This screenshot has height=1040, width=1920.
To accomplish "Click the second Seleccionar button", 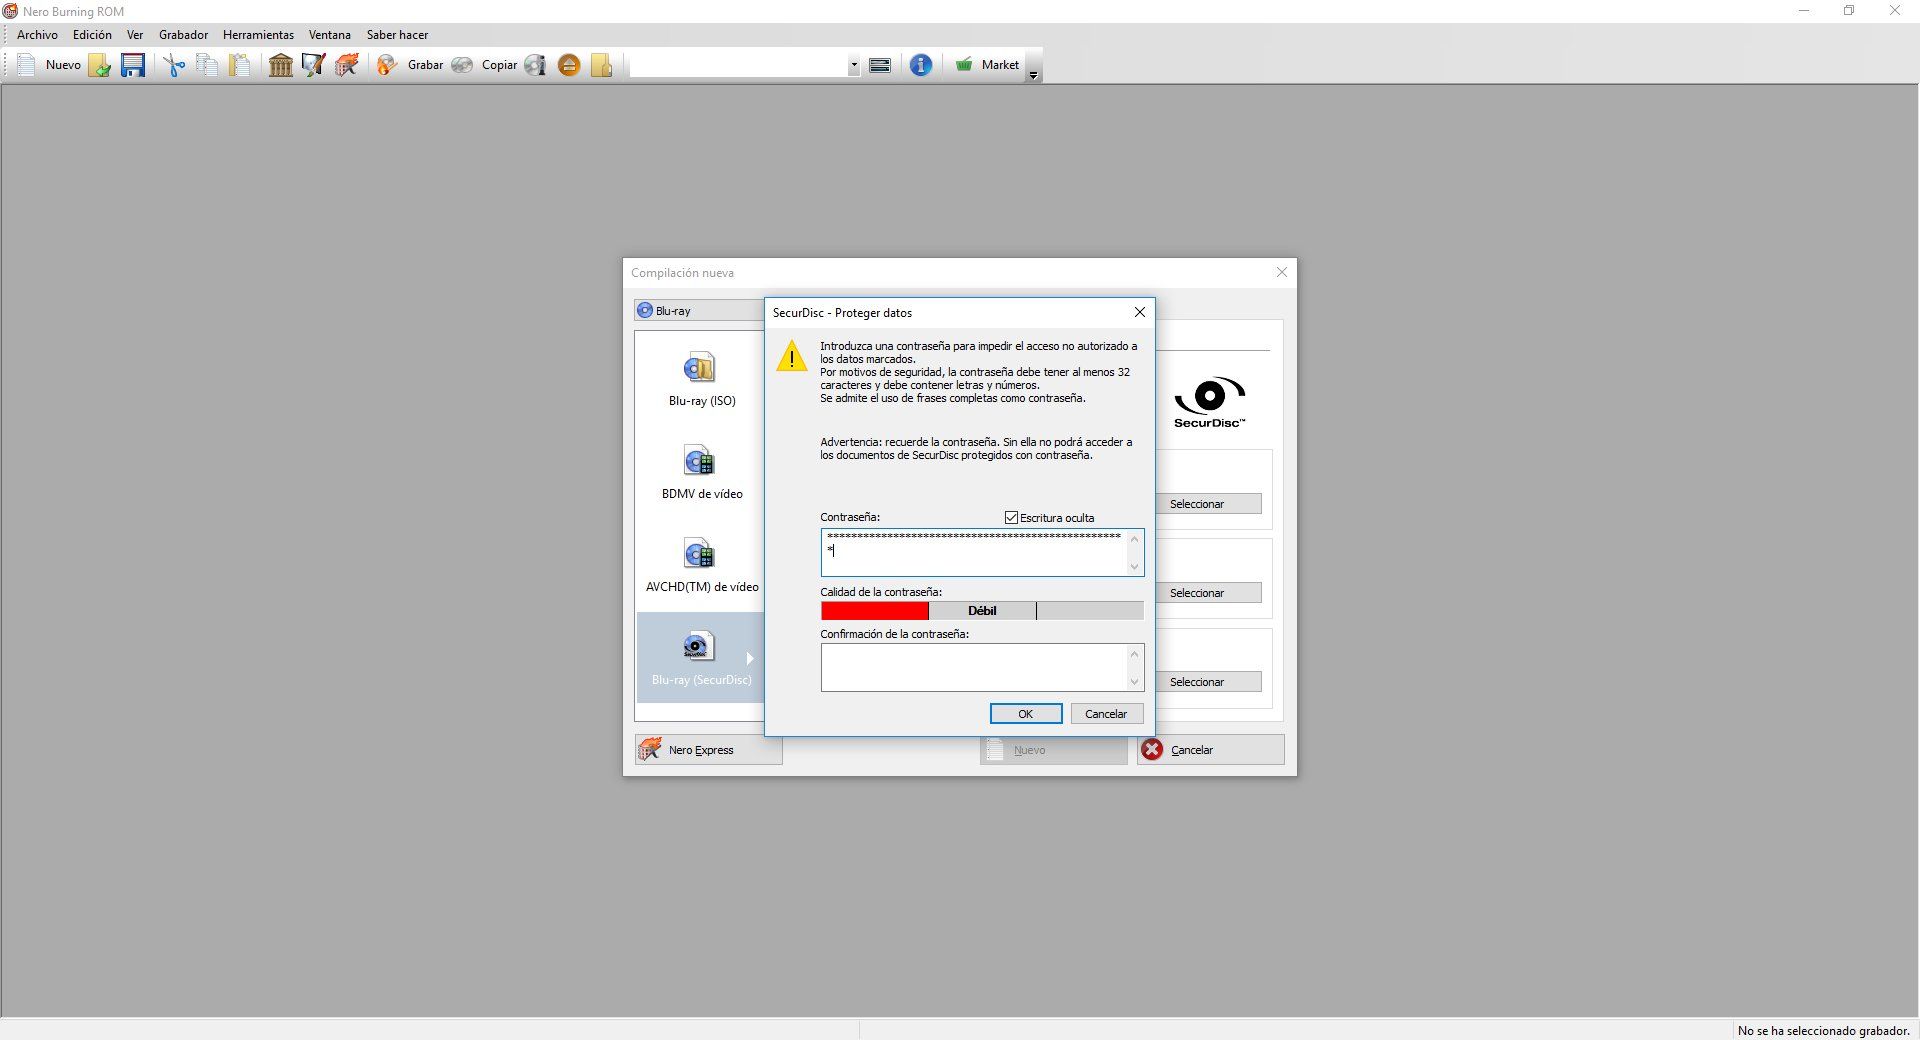I will point(1208,593).
